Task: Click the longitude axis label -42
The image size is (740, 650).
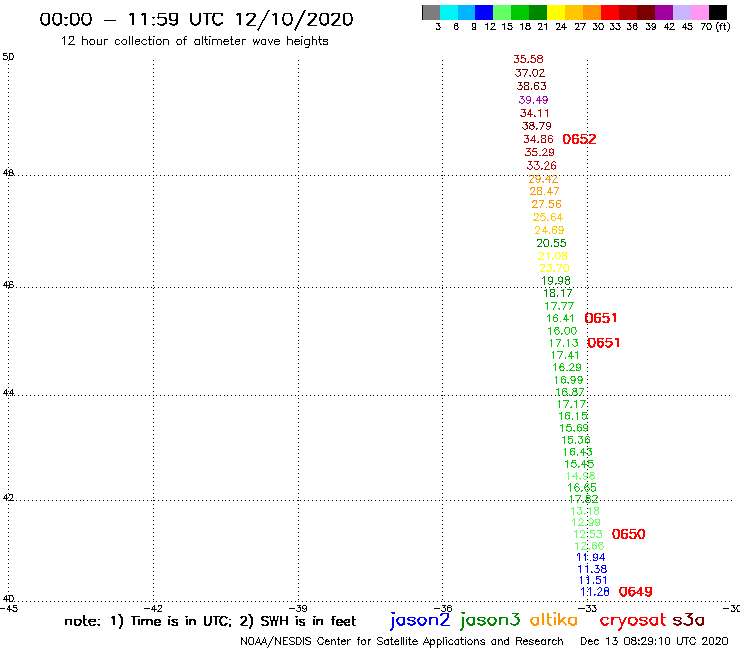Action: point(153,608)
